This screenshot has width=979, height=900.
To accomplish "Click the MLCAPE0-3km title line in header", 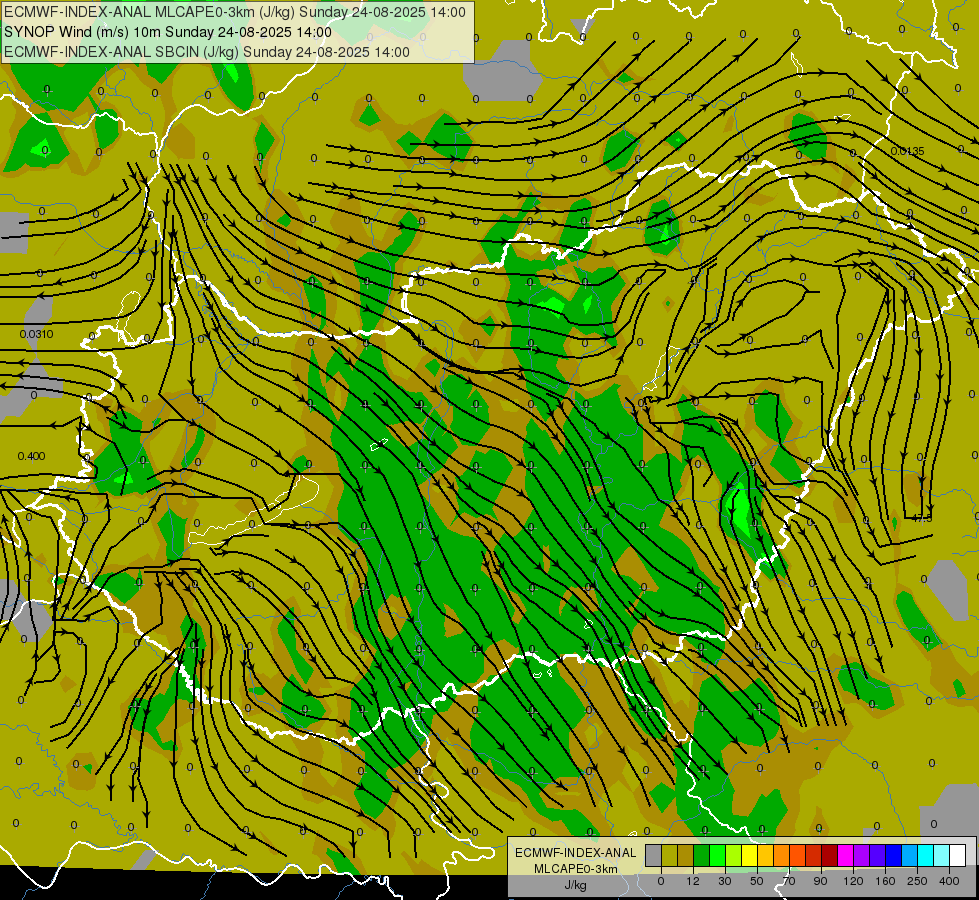I will (x=235, y=12).
